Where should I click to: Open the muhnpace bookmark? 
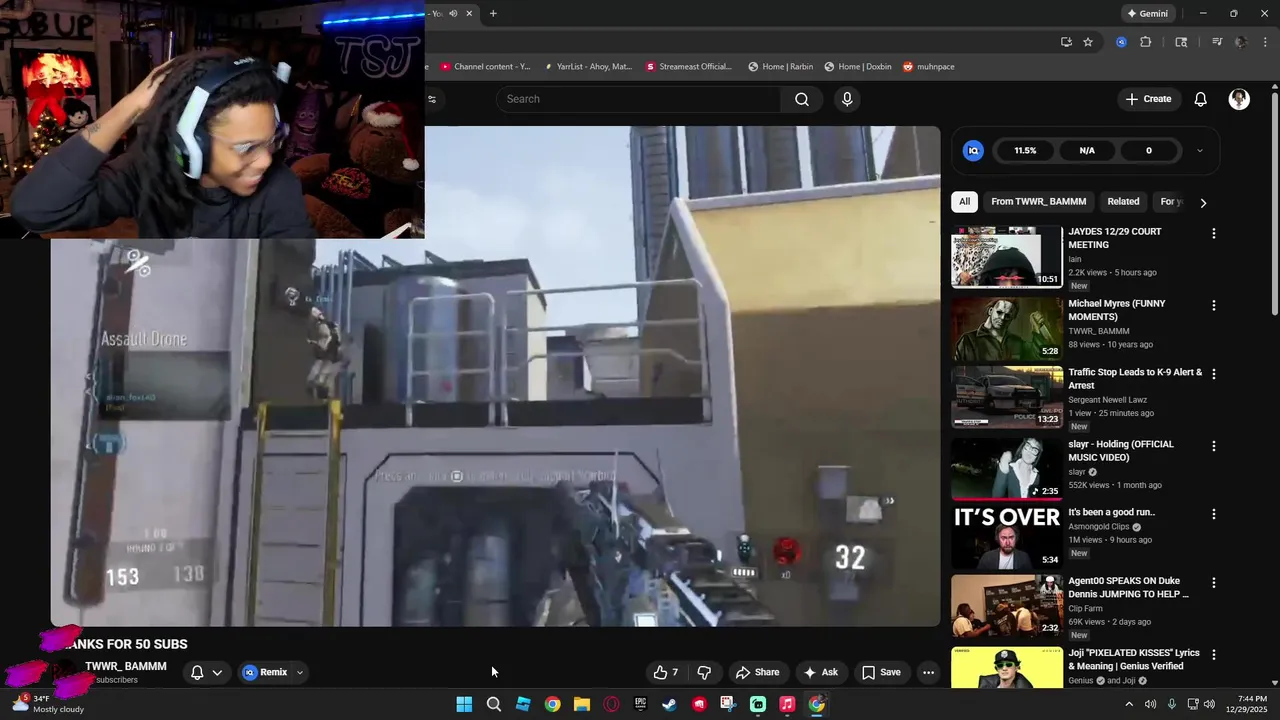(x=929, y=67)
